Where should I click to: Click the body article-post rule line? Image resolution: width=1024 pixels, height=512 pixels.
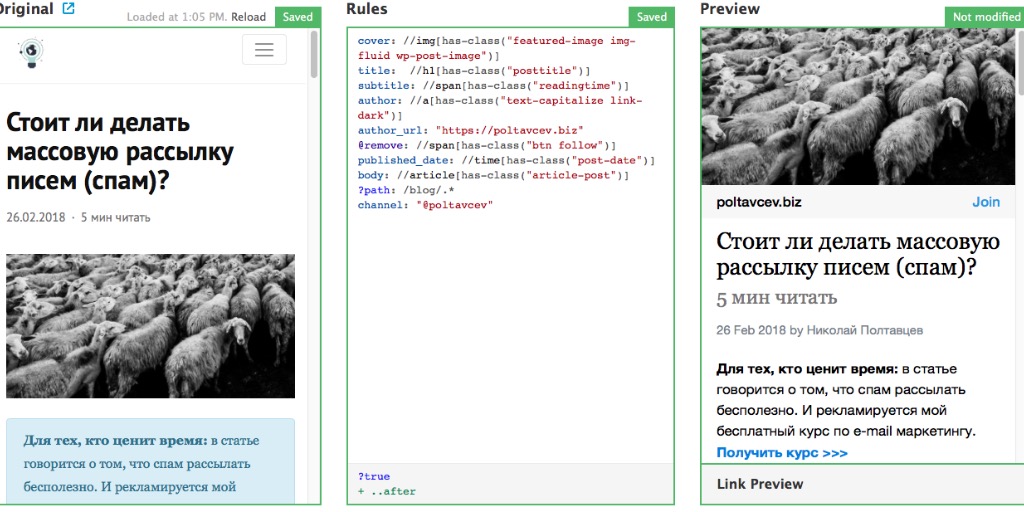[493, 176]
